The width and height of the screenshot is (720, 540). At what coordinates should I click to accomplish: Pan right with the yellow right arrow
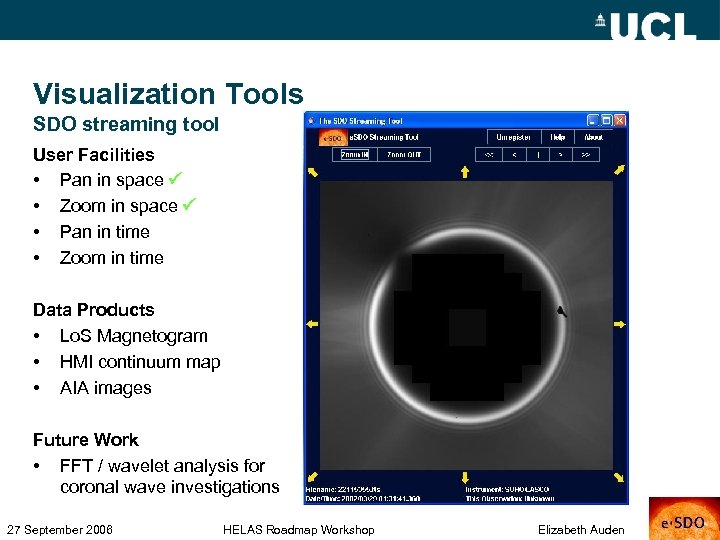pos(619,324)
